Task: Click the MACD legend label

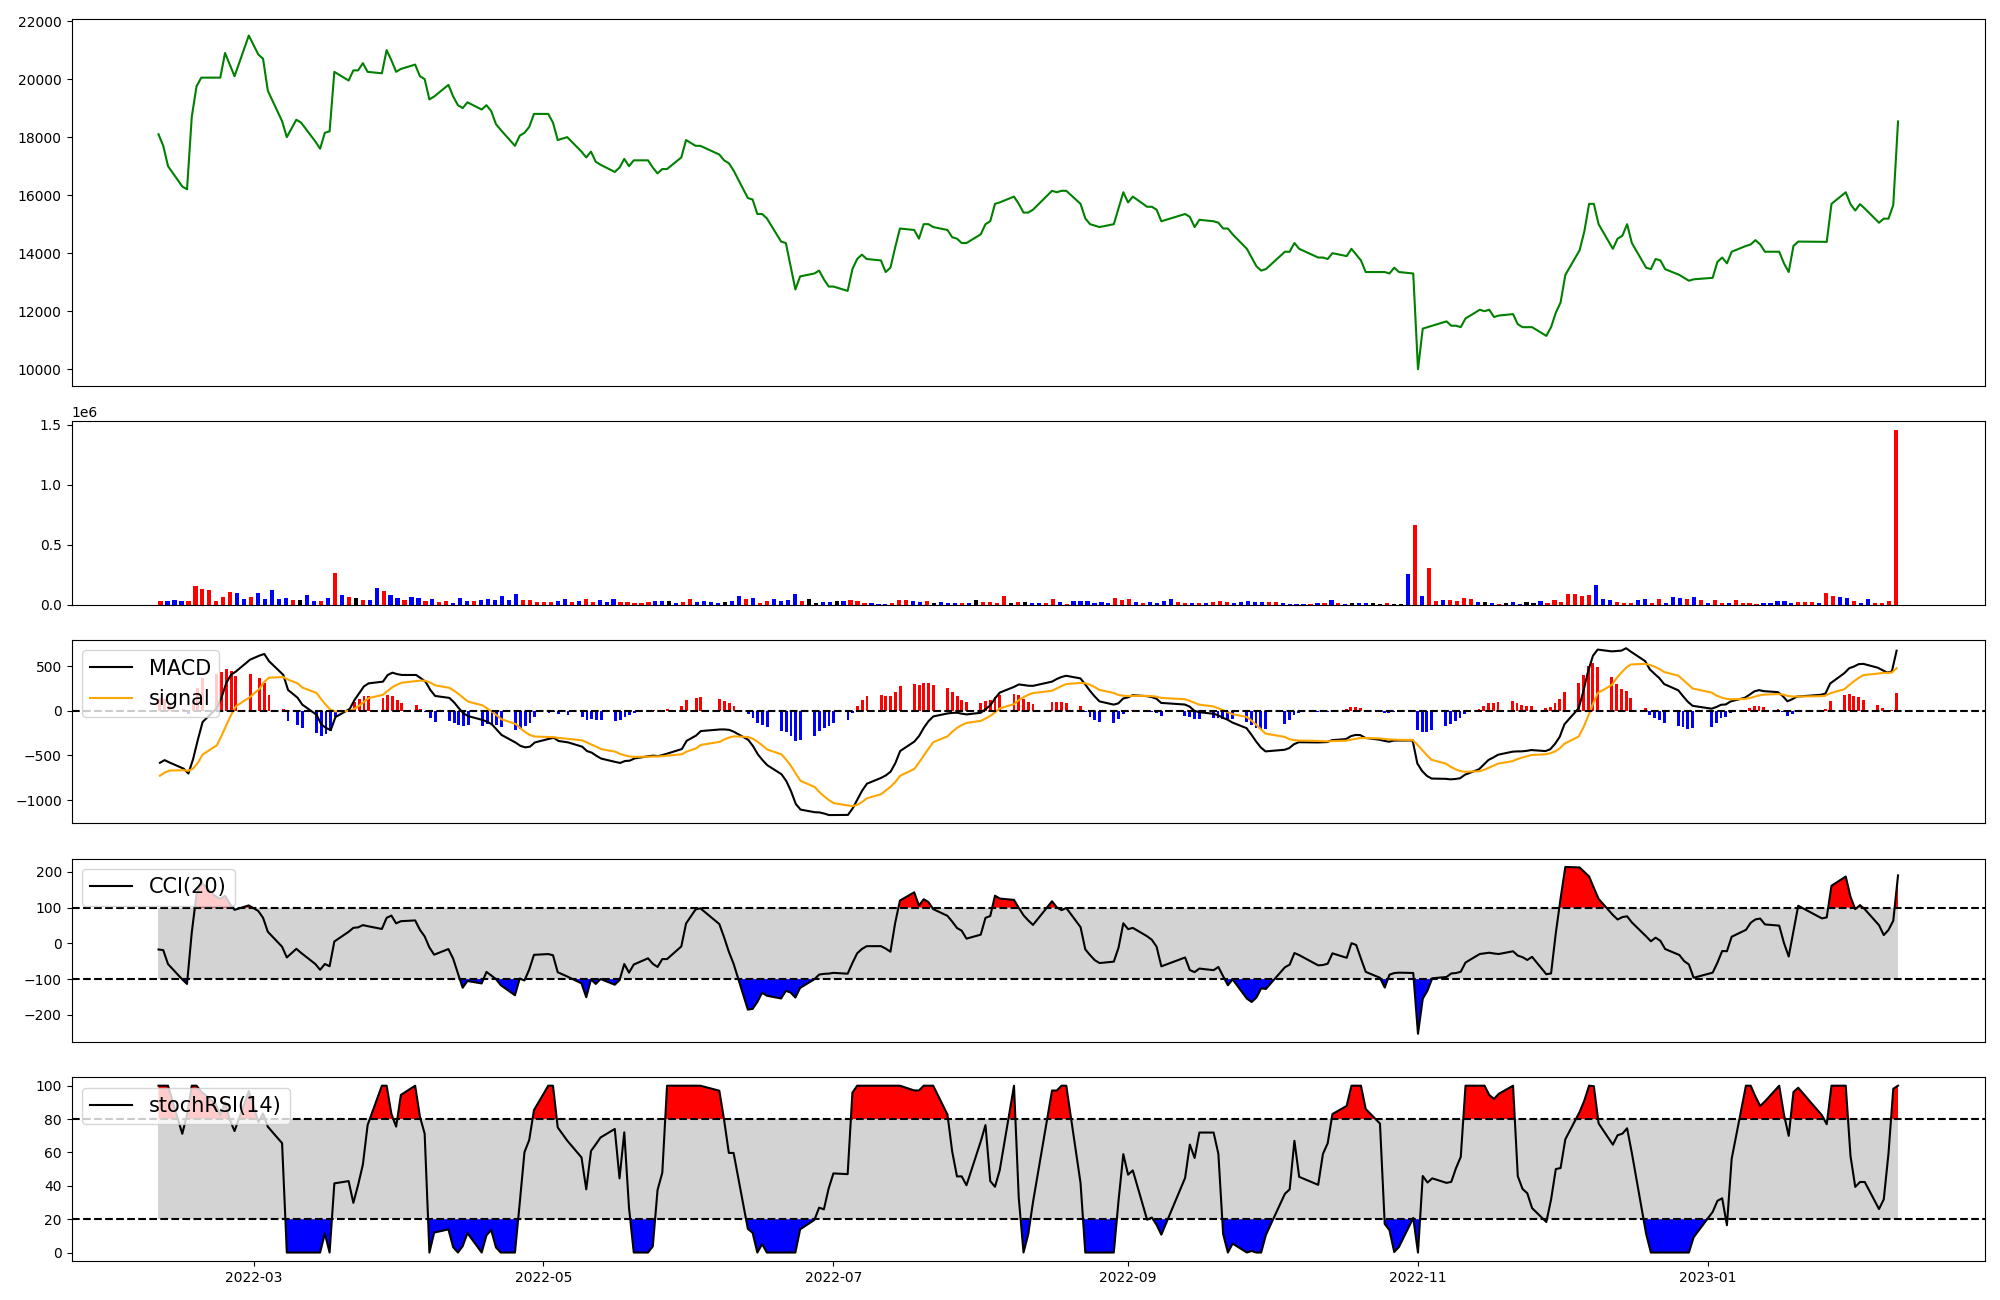Action: 179,667
